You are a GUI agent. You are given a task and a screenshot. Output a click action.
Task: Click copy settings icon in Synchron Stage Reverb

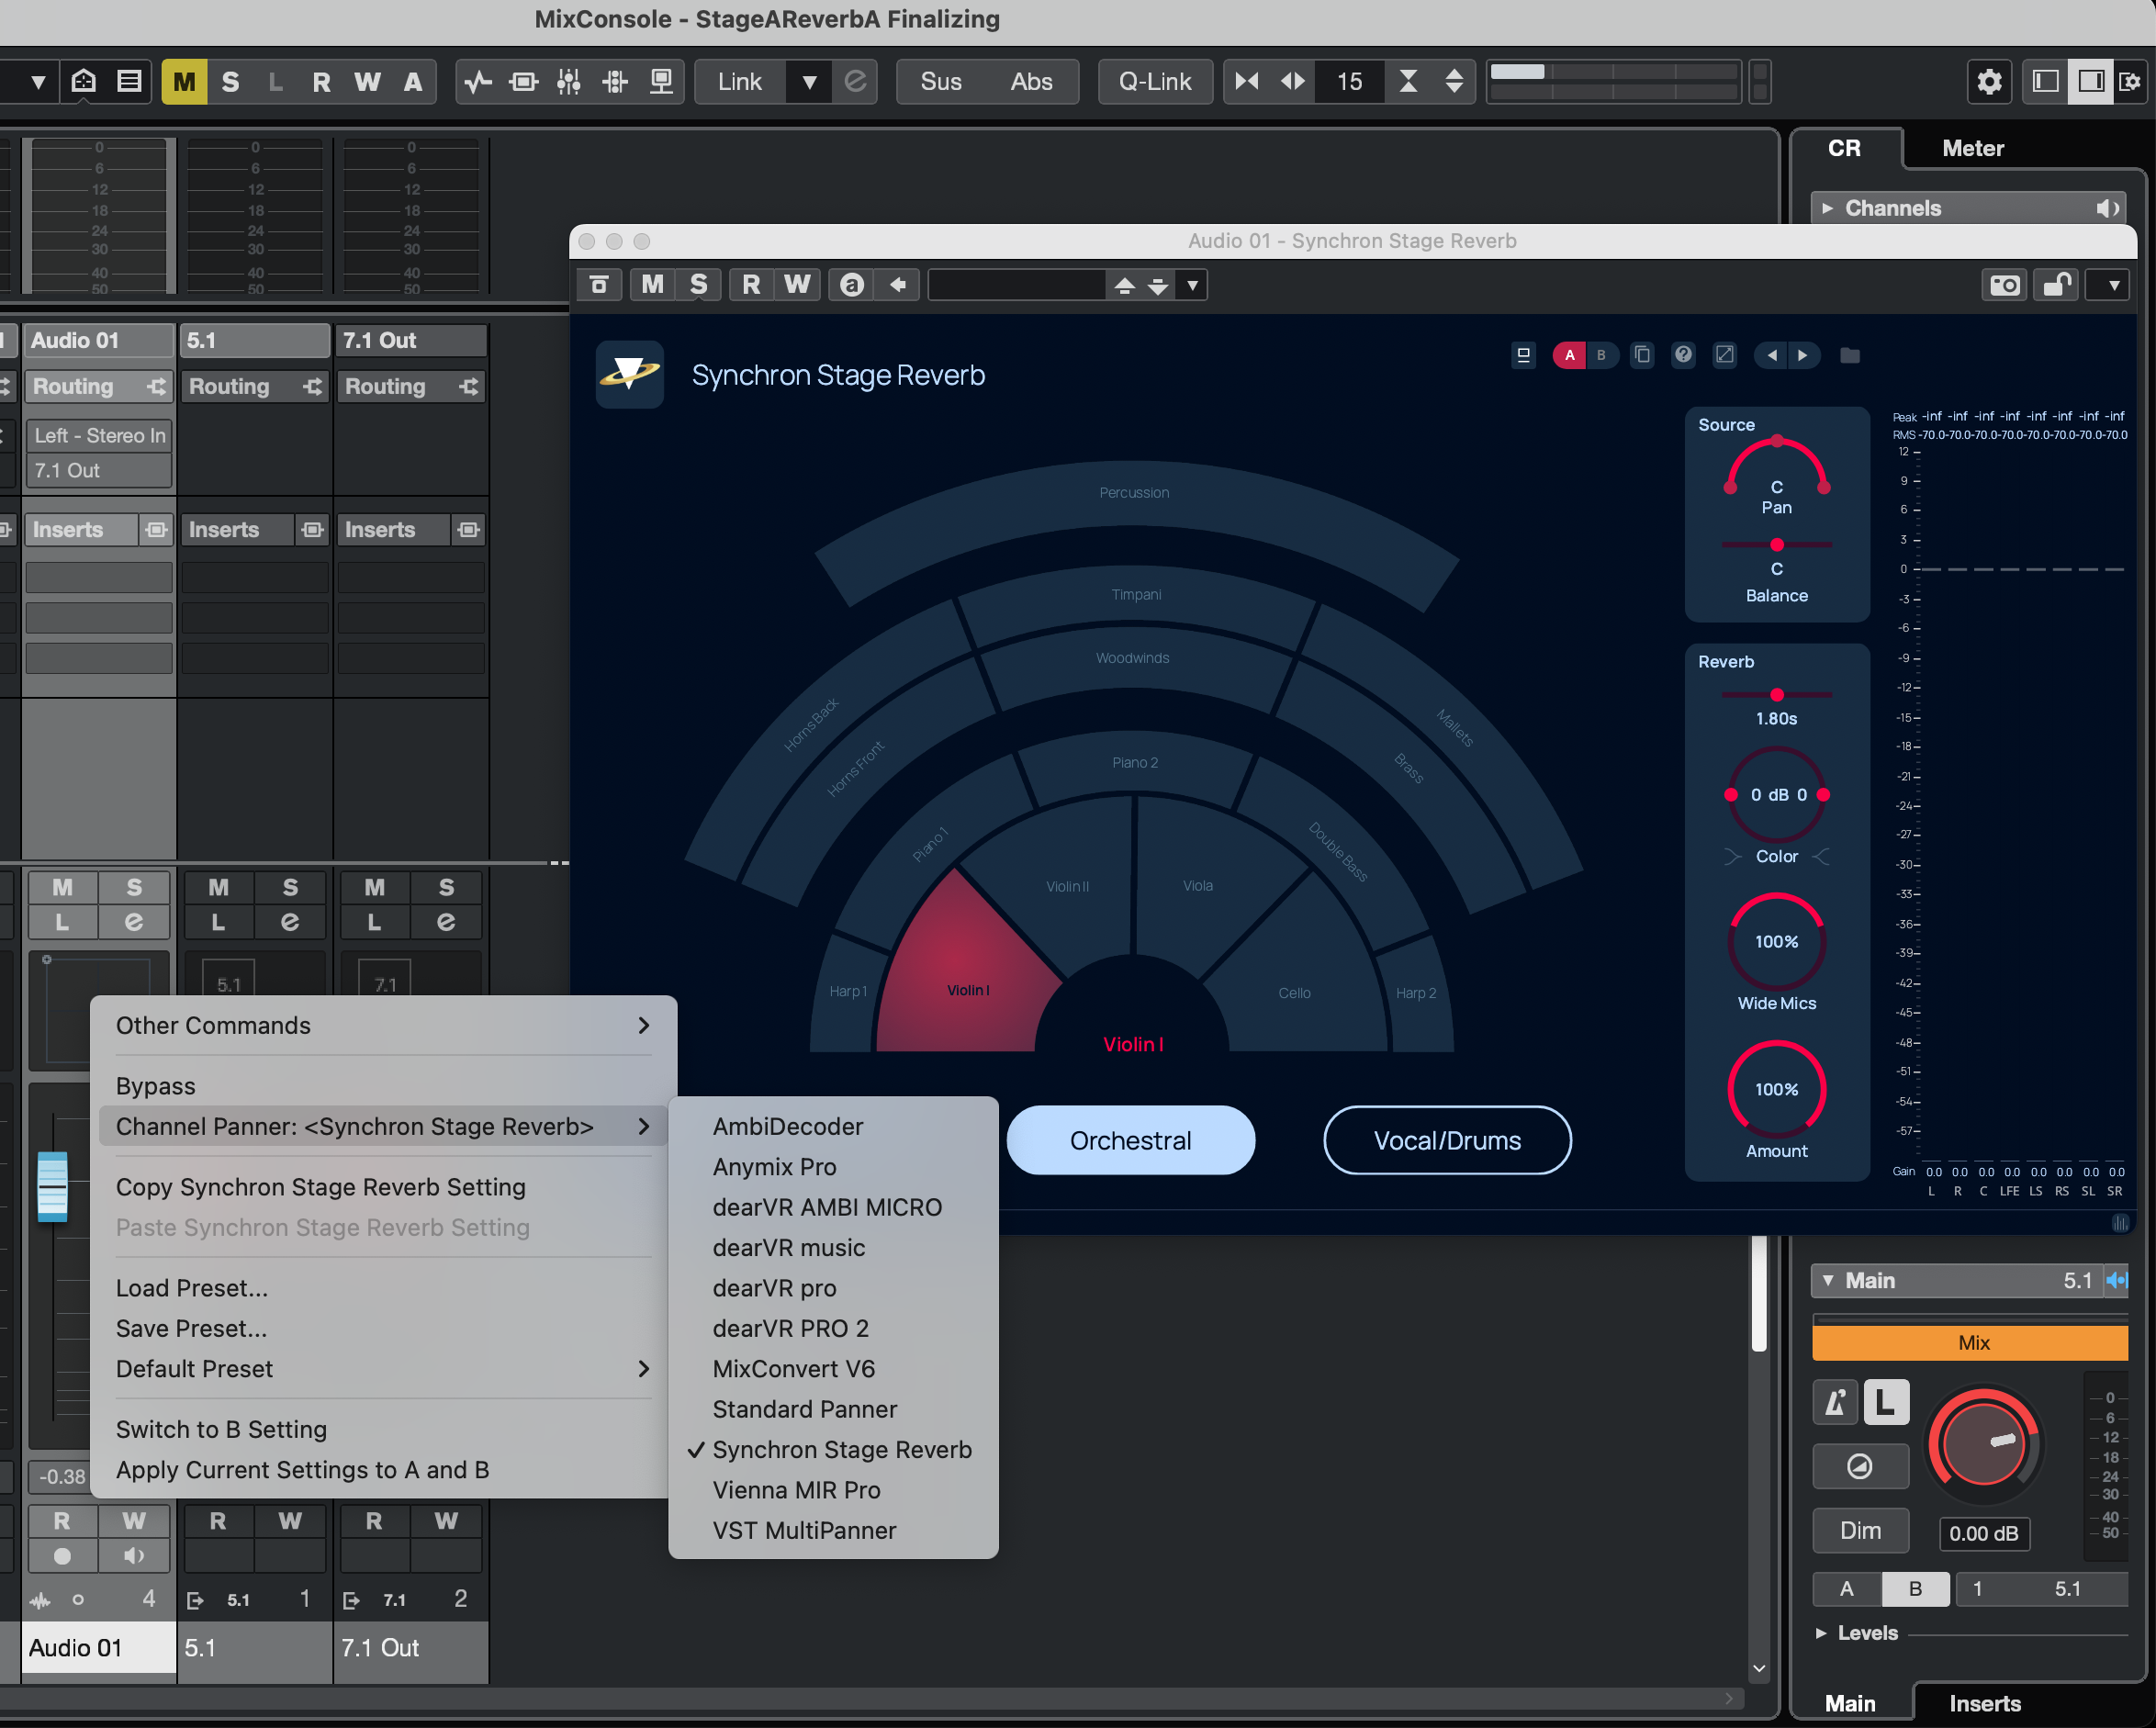1642,355
